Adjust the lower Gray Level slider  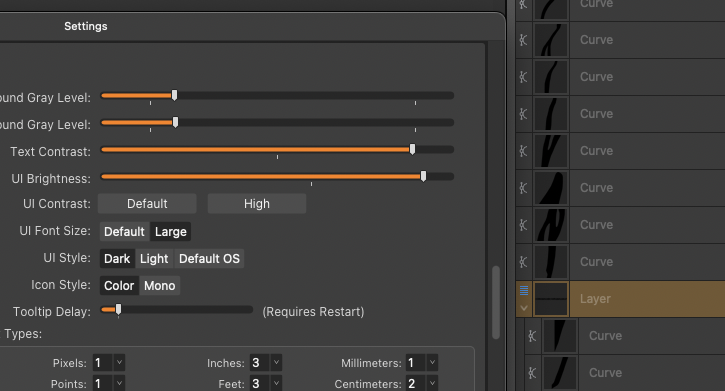[x=175, y=122]
